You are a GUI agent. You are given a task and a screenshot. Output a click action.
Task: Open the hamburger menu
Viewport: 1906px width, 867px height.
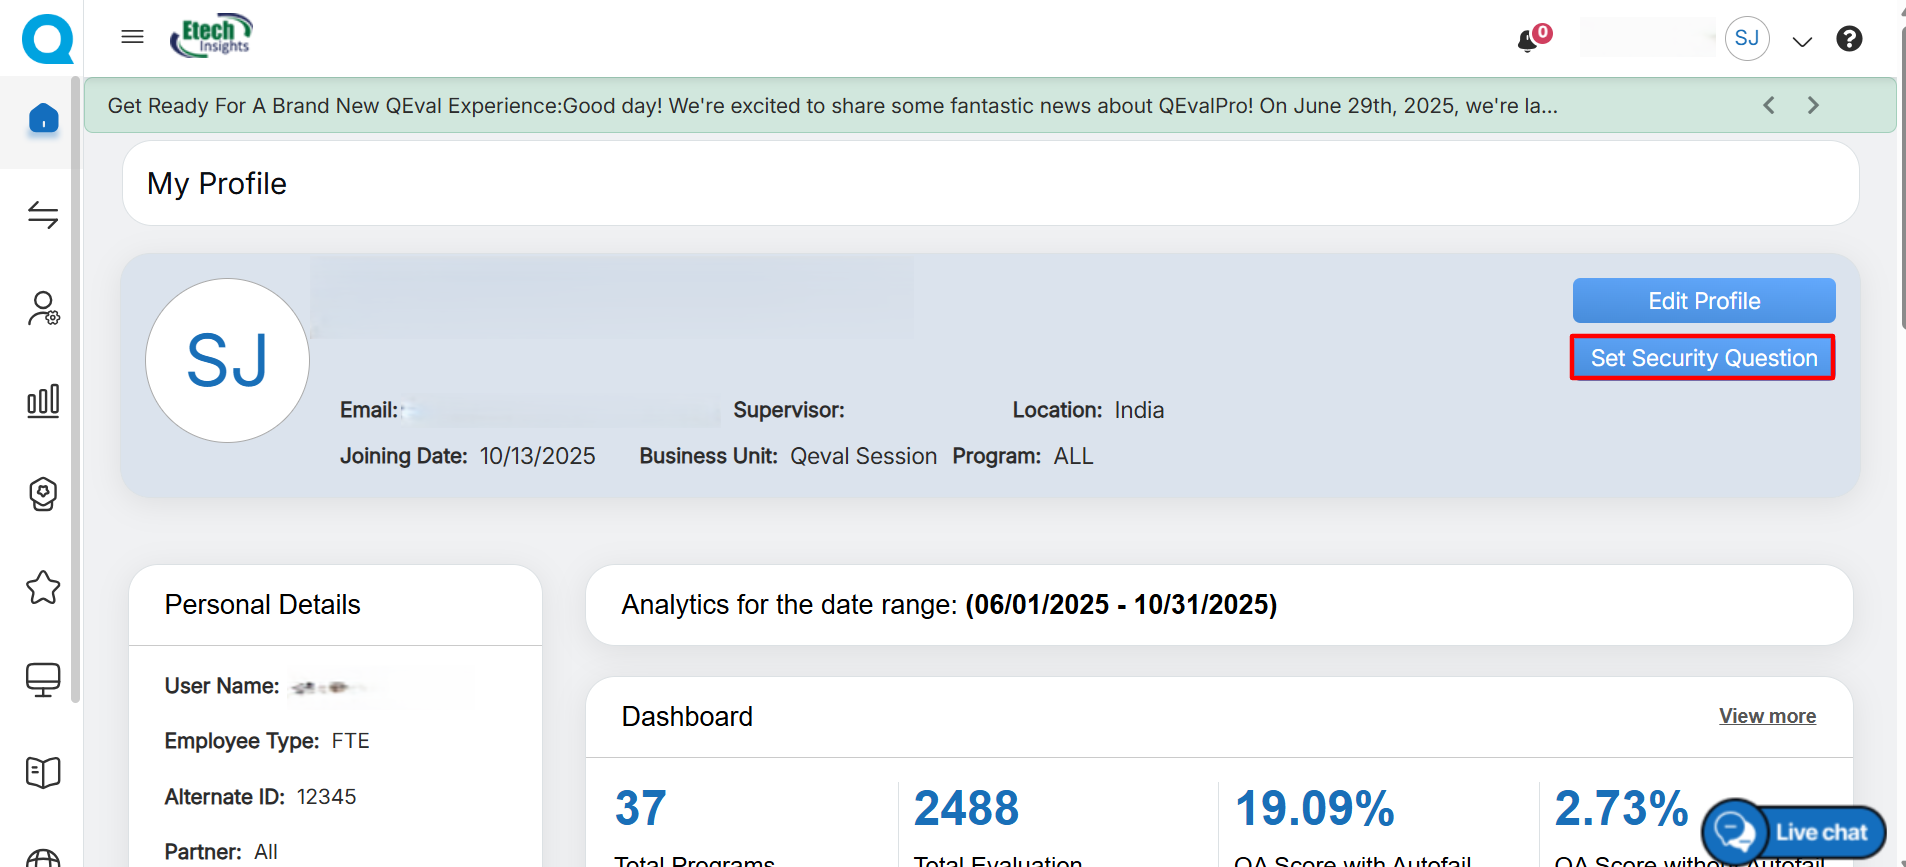[x=132, y=37]
